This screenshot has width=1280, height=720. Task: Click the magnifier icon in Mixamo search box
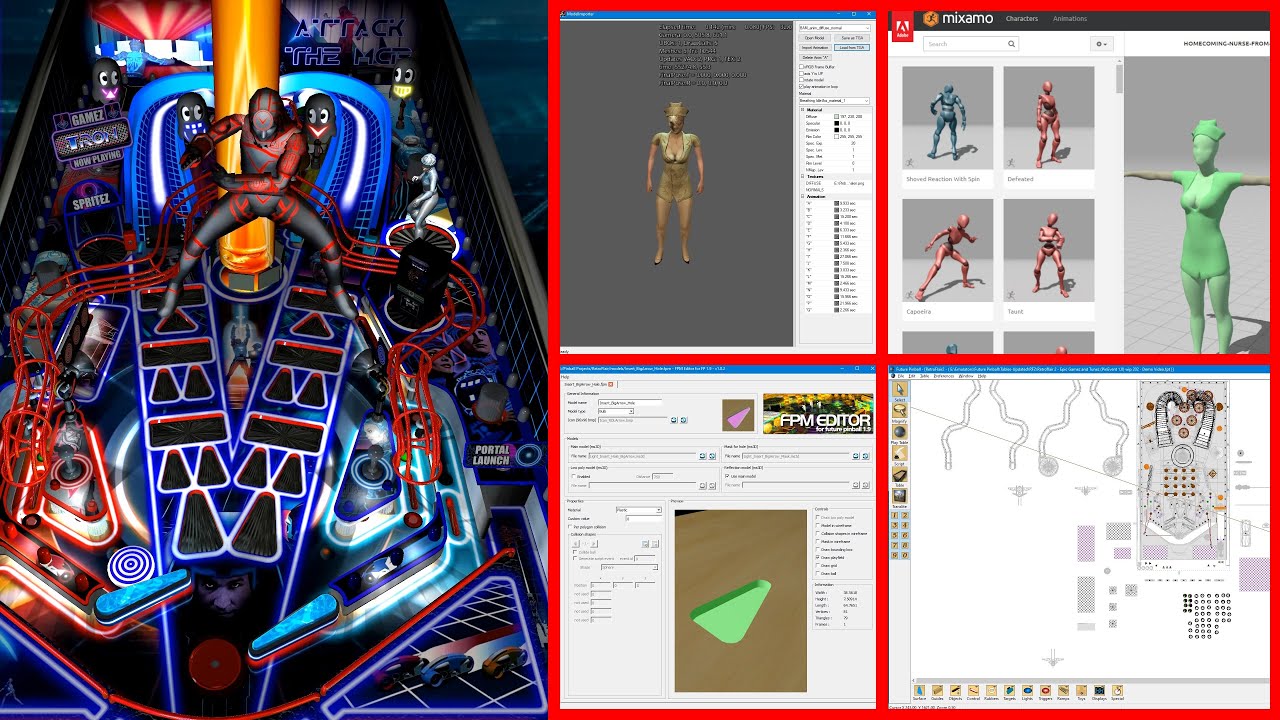1012,44
